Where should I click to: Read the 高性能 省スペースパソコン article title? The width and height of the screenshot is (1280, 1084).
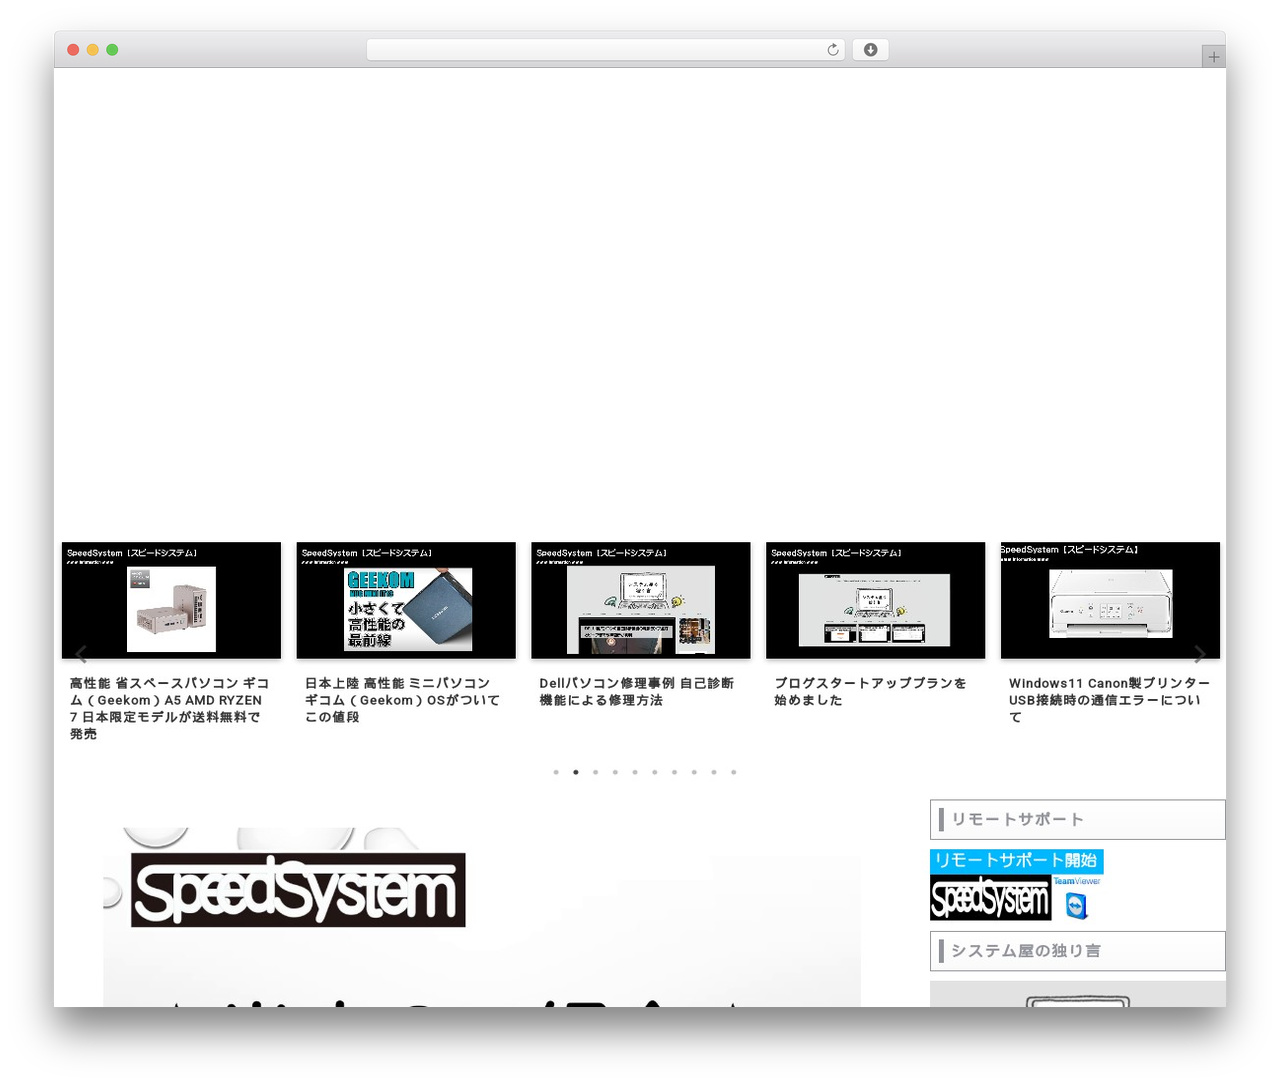pos(169,709)
